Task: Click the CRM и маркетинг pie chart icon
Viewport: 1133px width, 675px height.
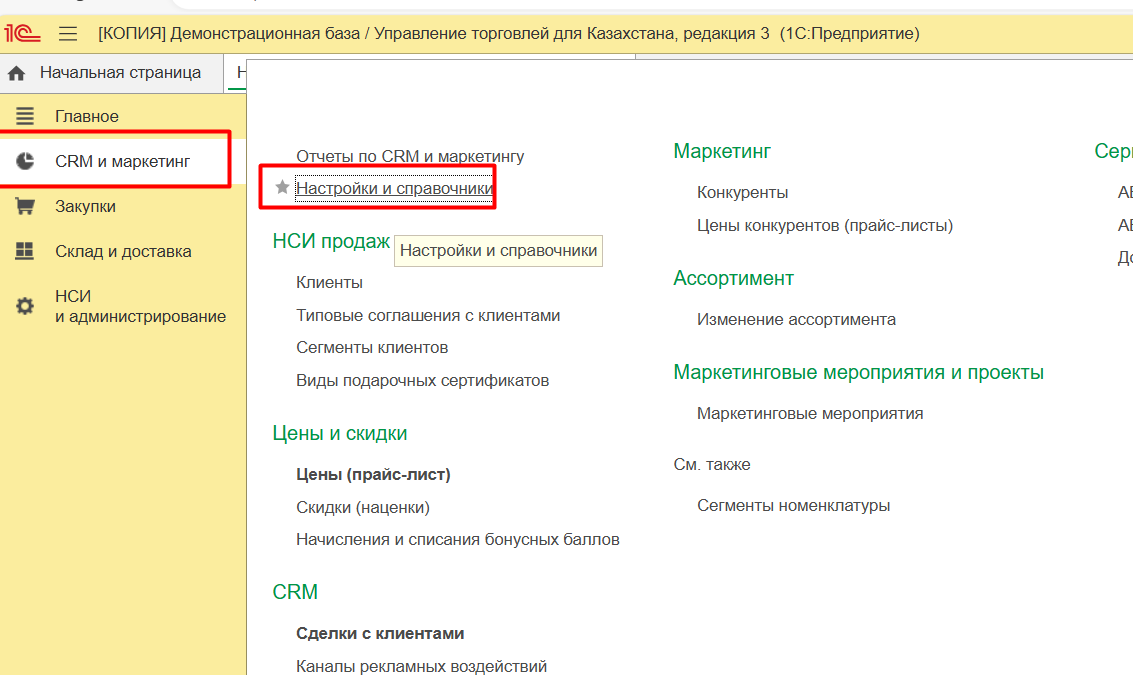Action: tap(25, 161)
